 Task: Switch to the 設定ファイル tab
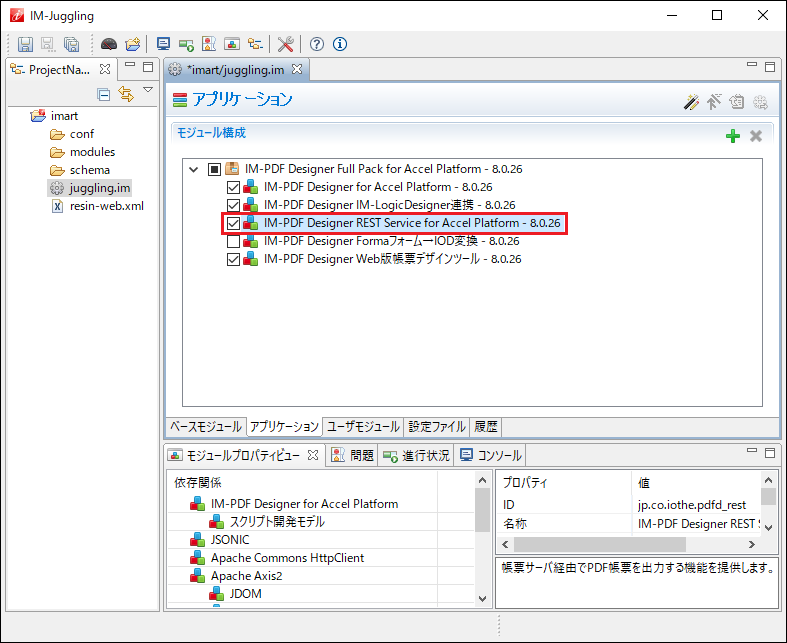click(x=437, y=427)
